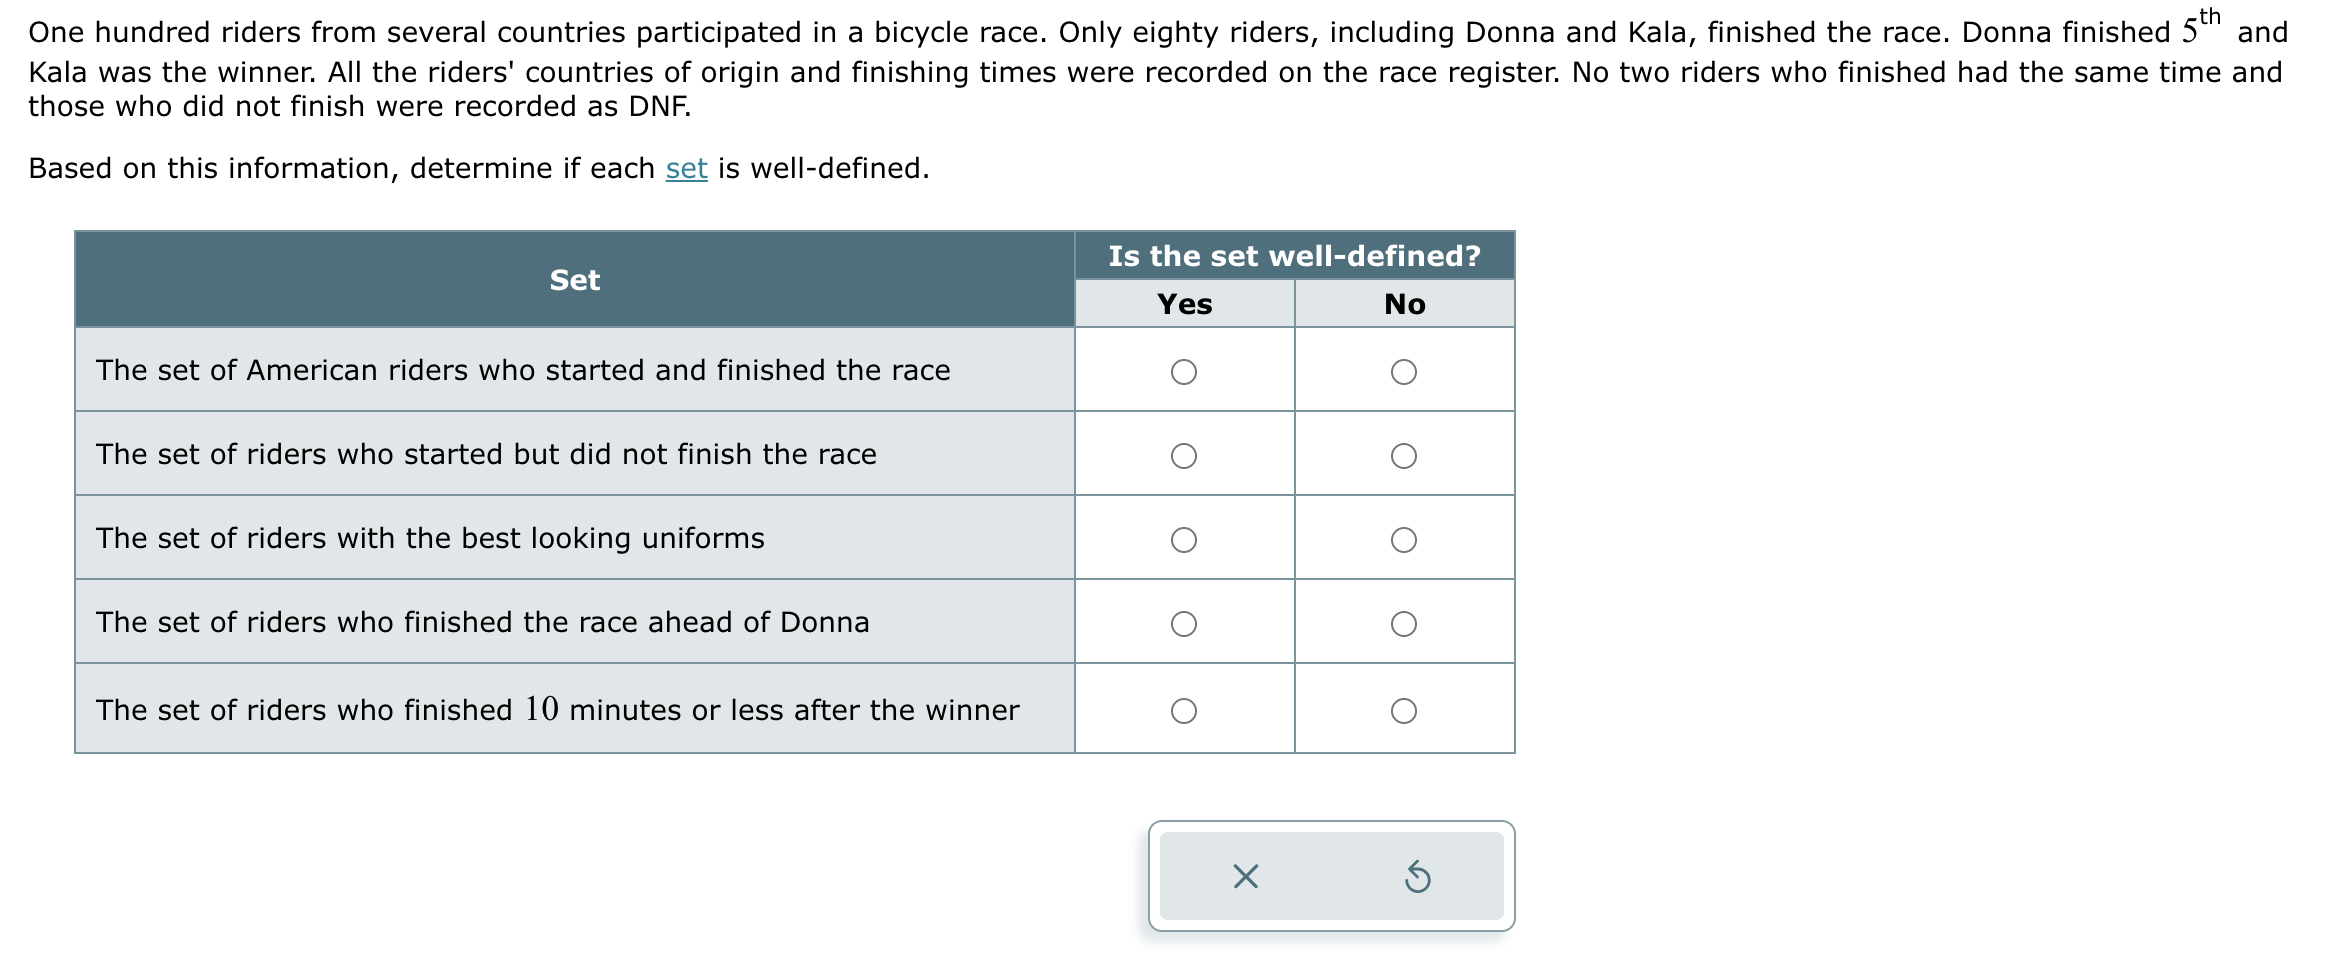Click row text about riders ahead of Donna
Viewport: 2346px width, 964px height.
point(483,622)
